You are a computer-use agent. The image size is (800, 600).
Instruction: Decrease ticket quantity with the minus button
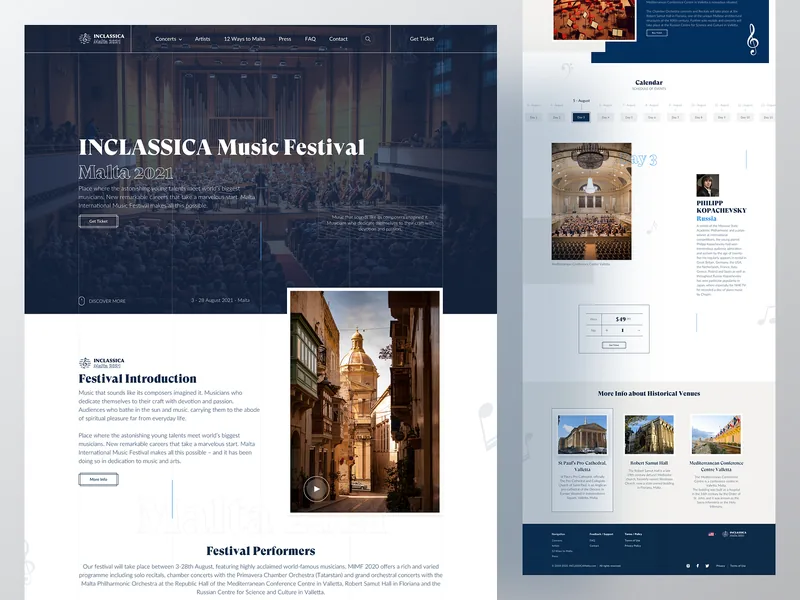(639, 331)
